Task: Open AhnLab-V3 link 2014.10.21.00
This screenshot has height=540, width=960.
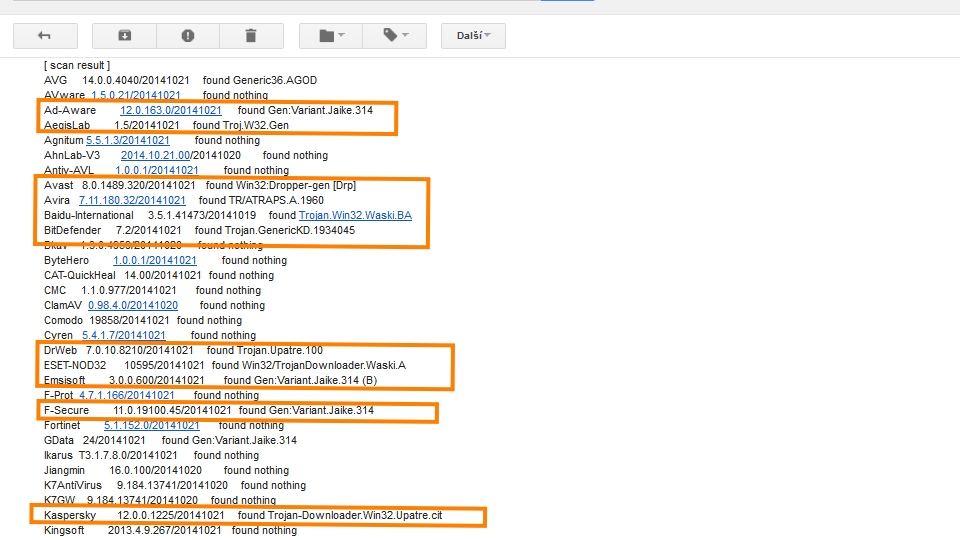Action: 155,155
